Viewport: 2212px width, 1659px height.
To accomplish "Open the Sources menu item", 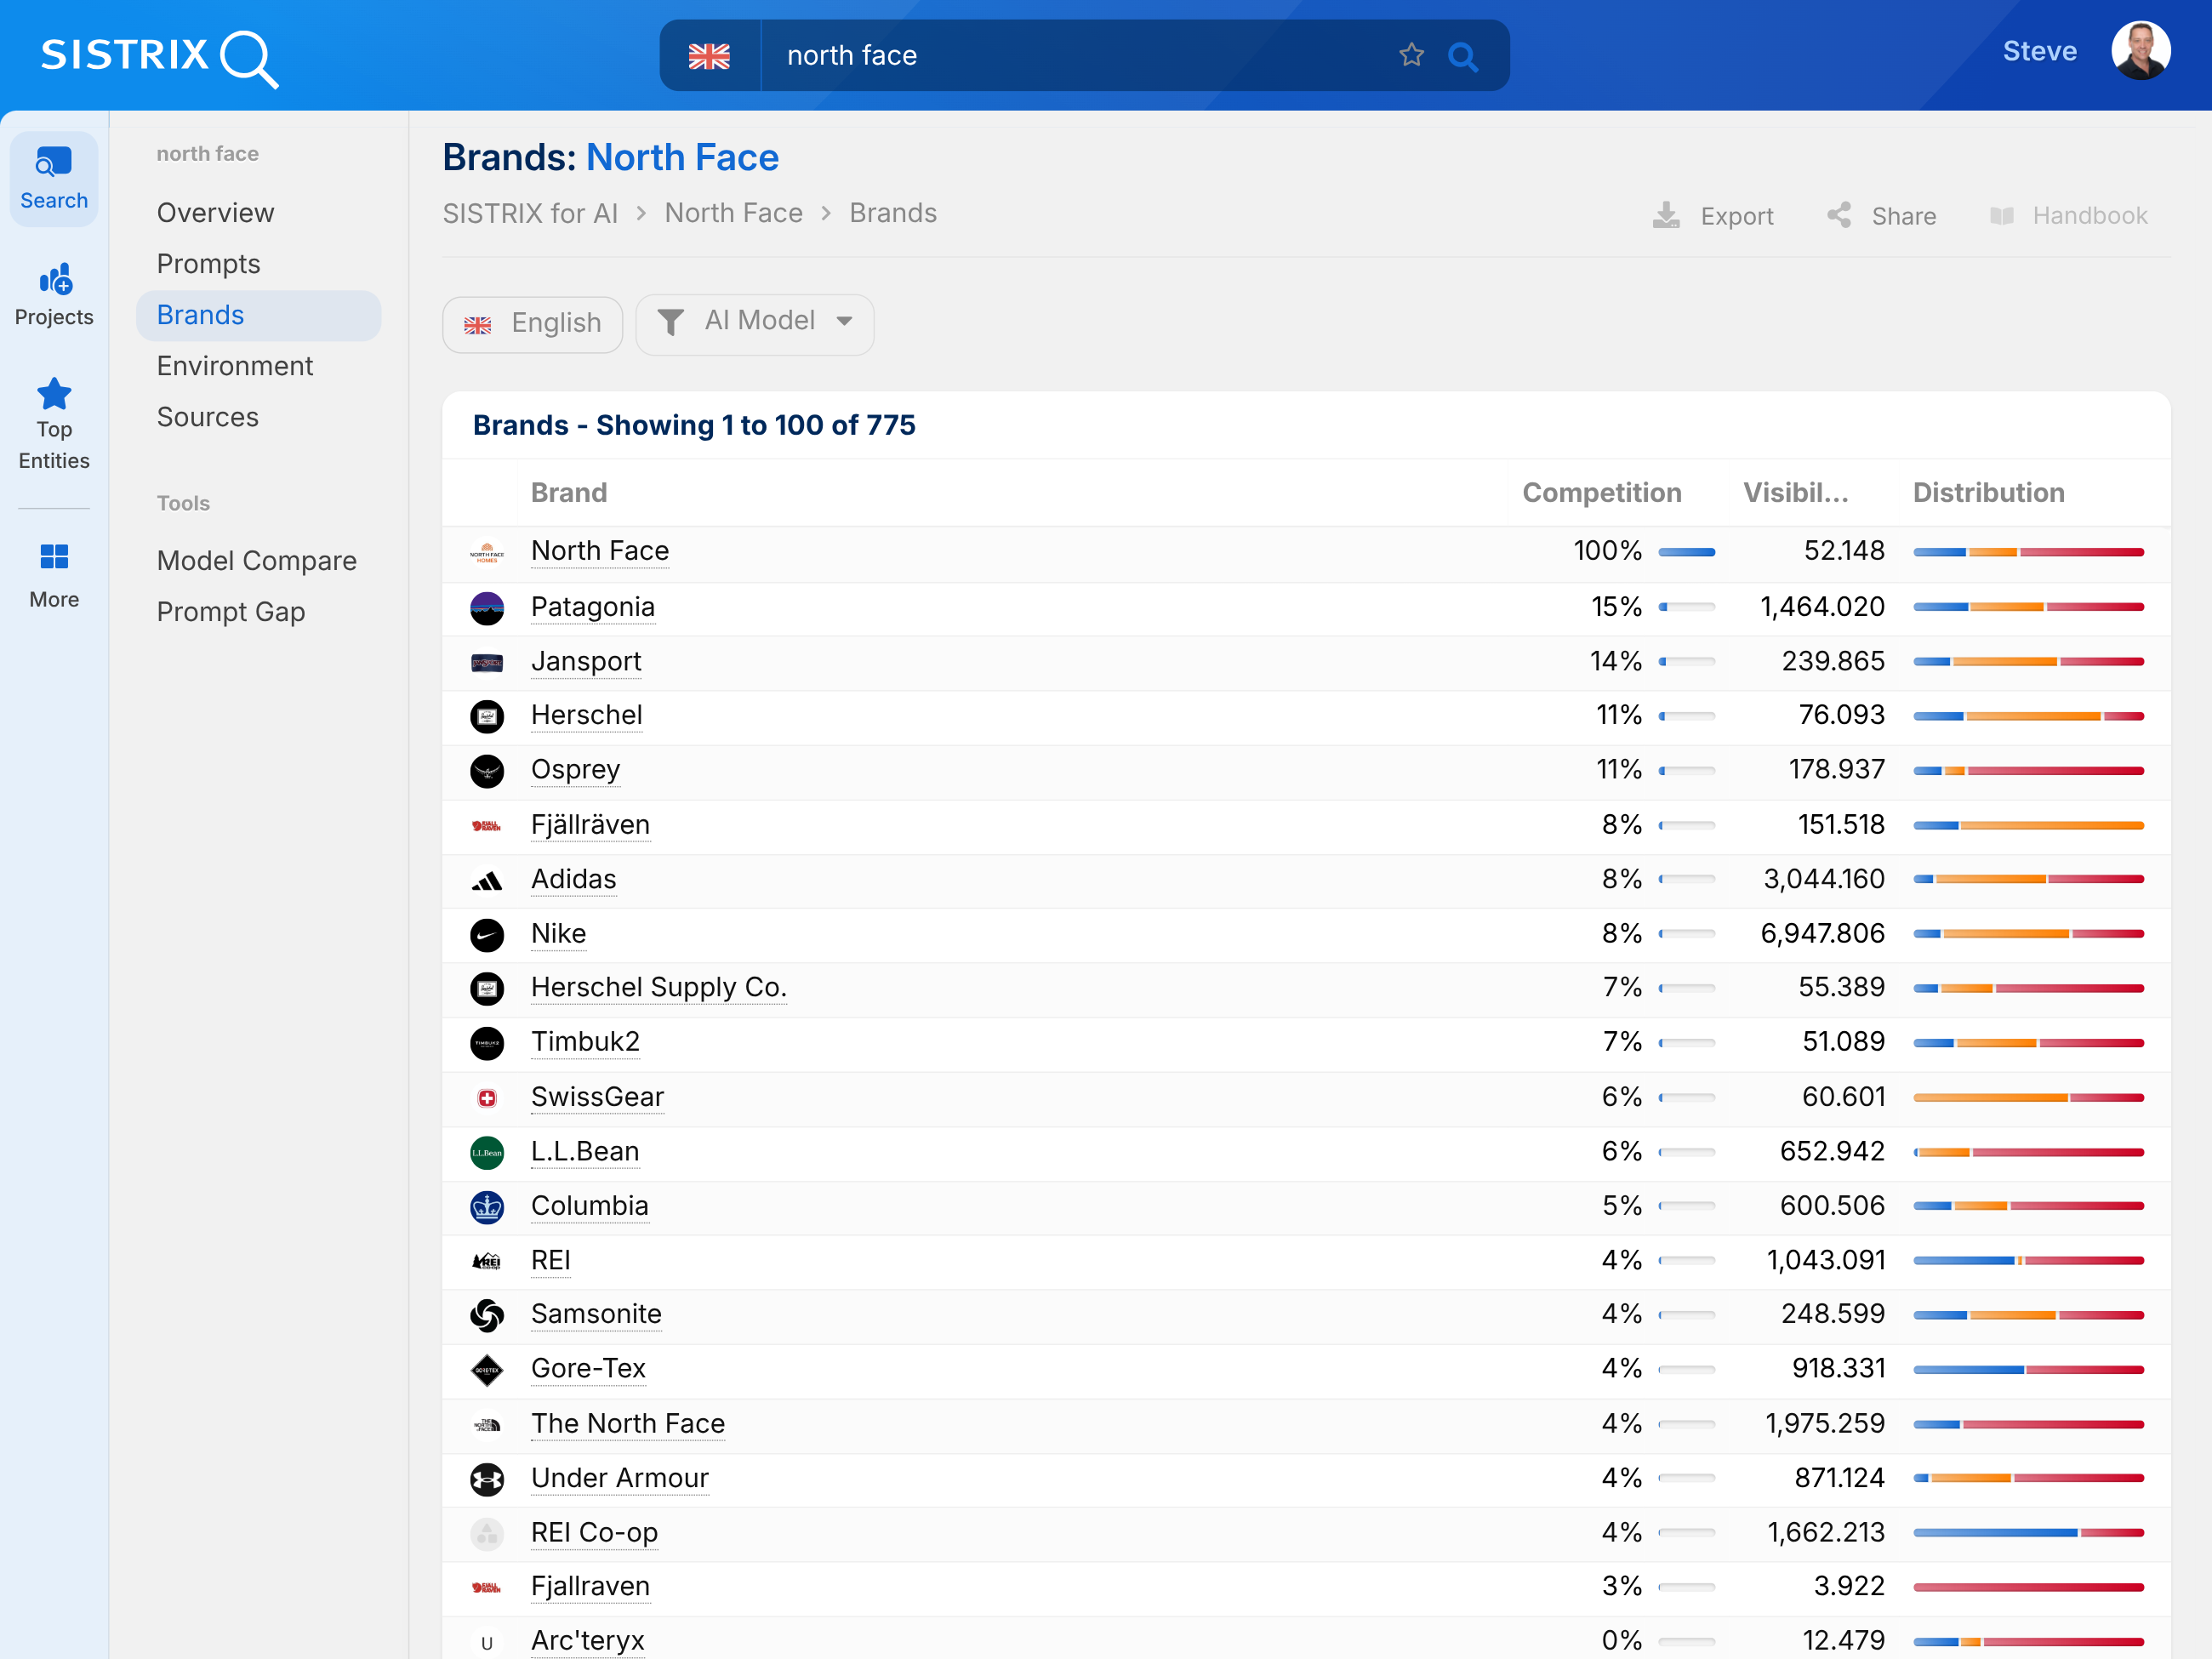I will point(208,417).
